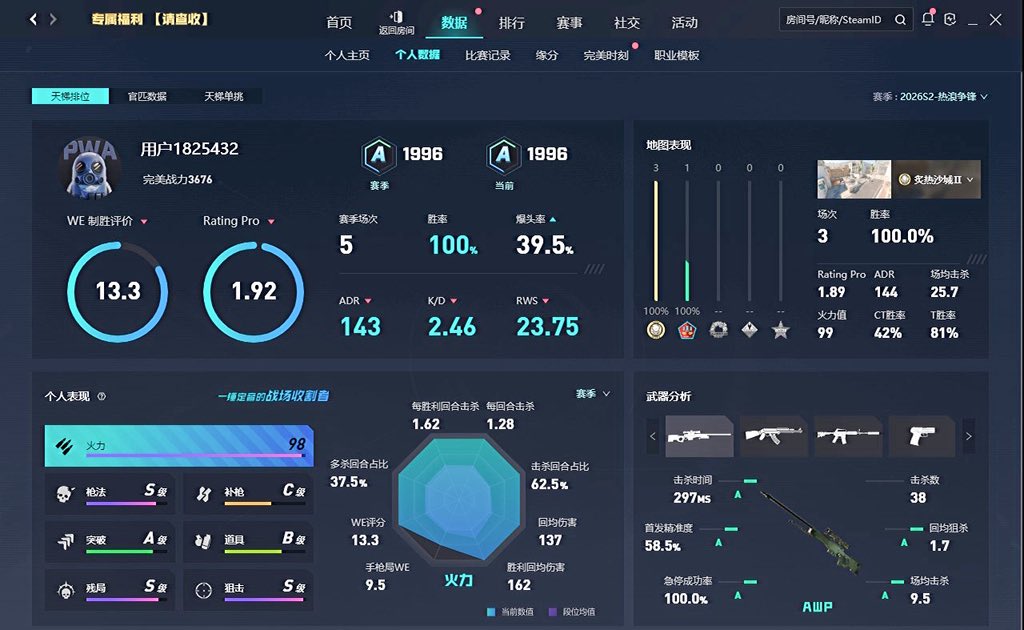1024x630 pixels.
Task: Open the 数据 data tab
Action: tap(454, 23)
